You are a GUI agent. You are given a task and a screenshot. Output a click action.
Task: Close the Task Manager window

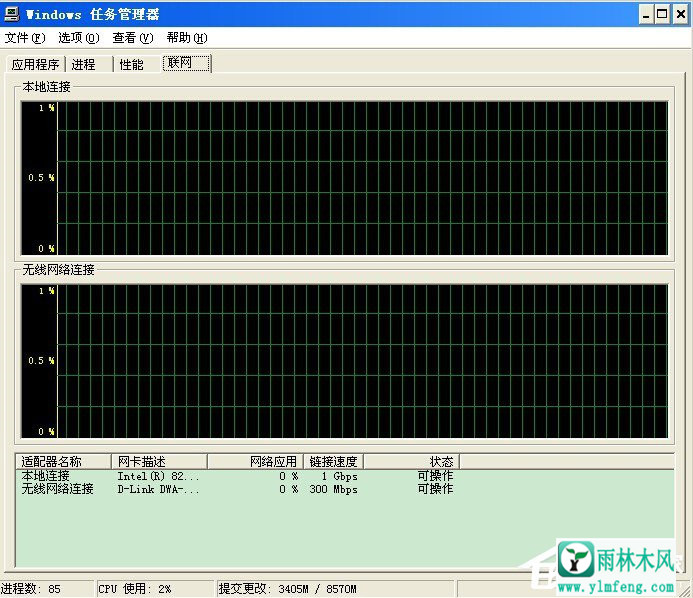[x=681, y=14]
